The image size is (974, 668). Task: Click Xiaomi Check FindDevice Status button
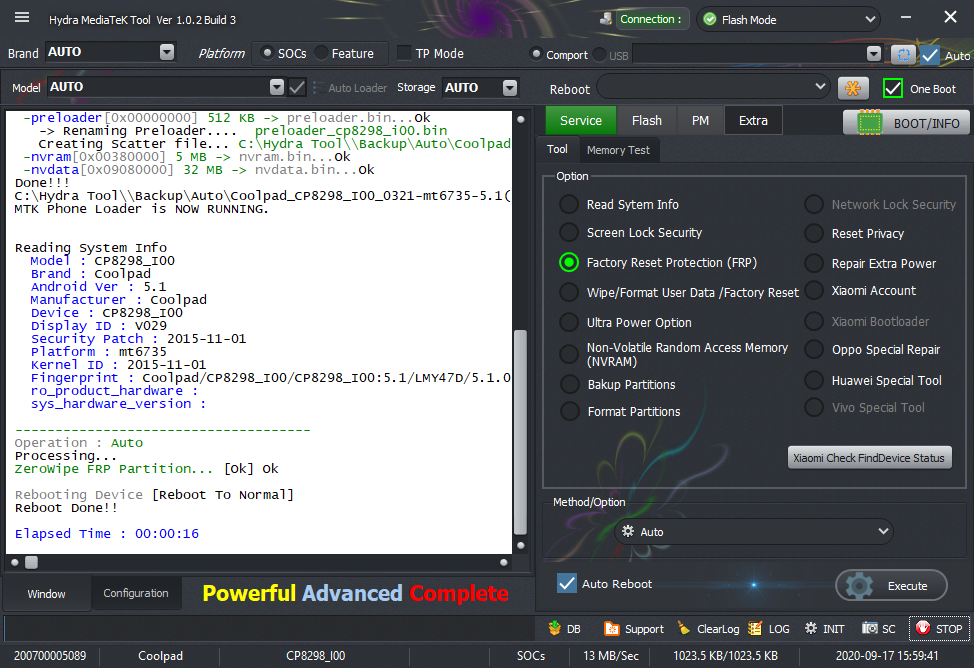pyautogui.click(x=869, y=458)
